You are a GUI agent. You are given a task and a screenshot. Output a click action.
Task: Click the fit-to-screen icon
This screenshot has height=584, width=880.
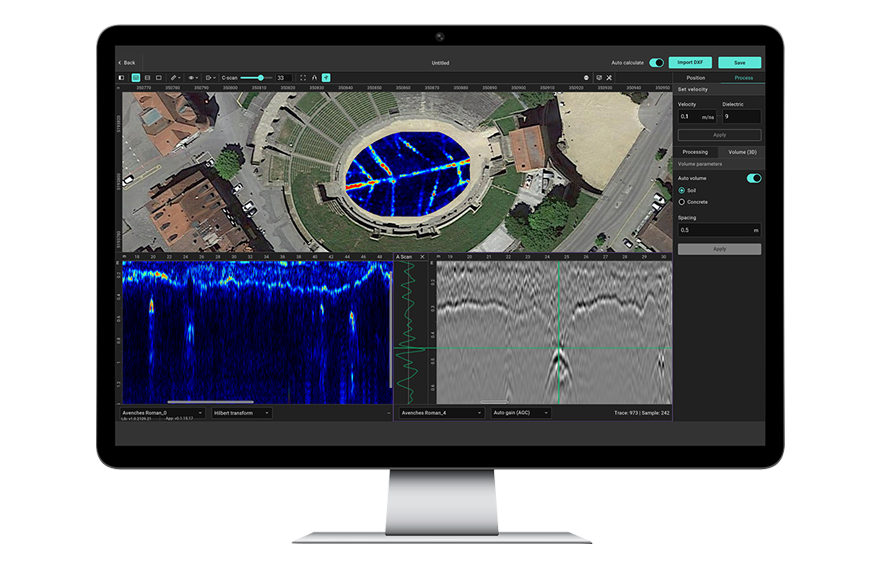pos(303,77)
